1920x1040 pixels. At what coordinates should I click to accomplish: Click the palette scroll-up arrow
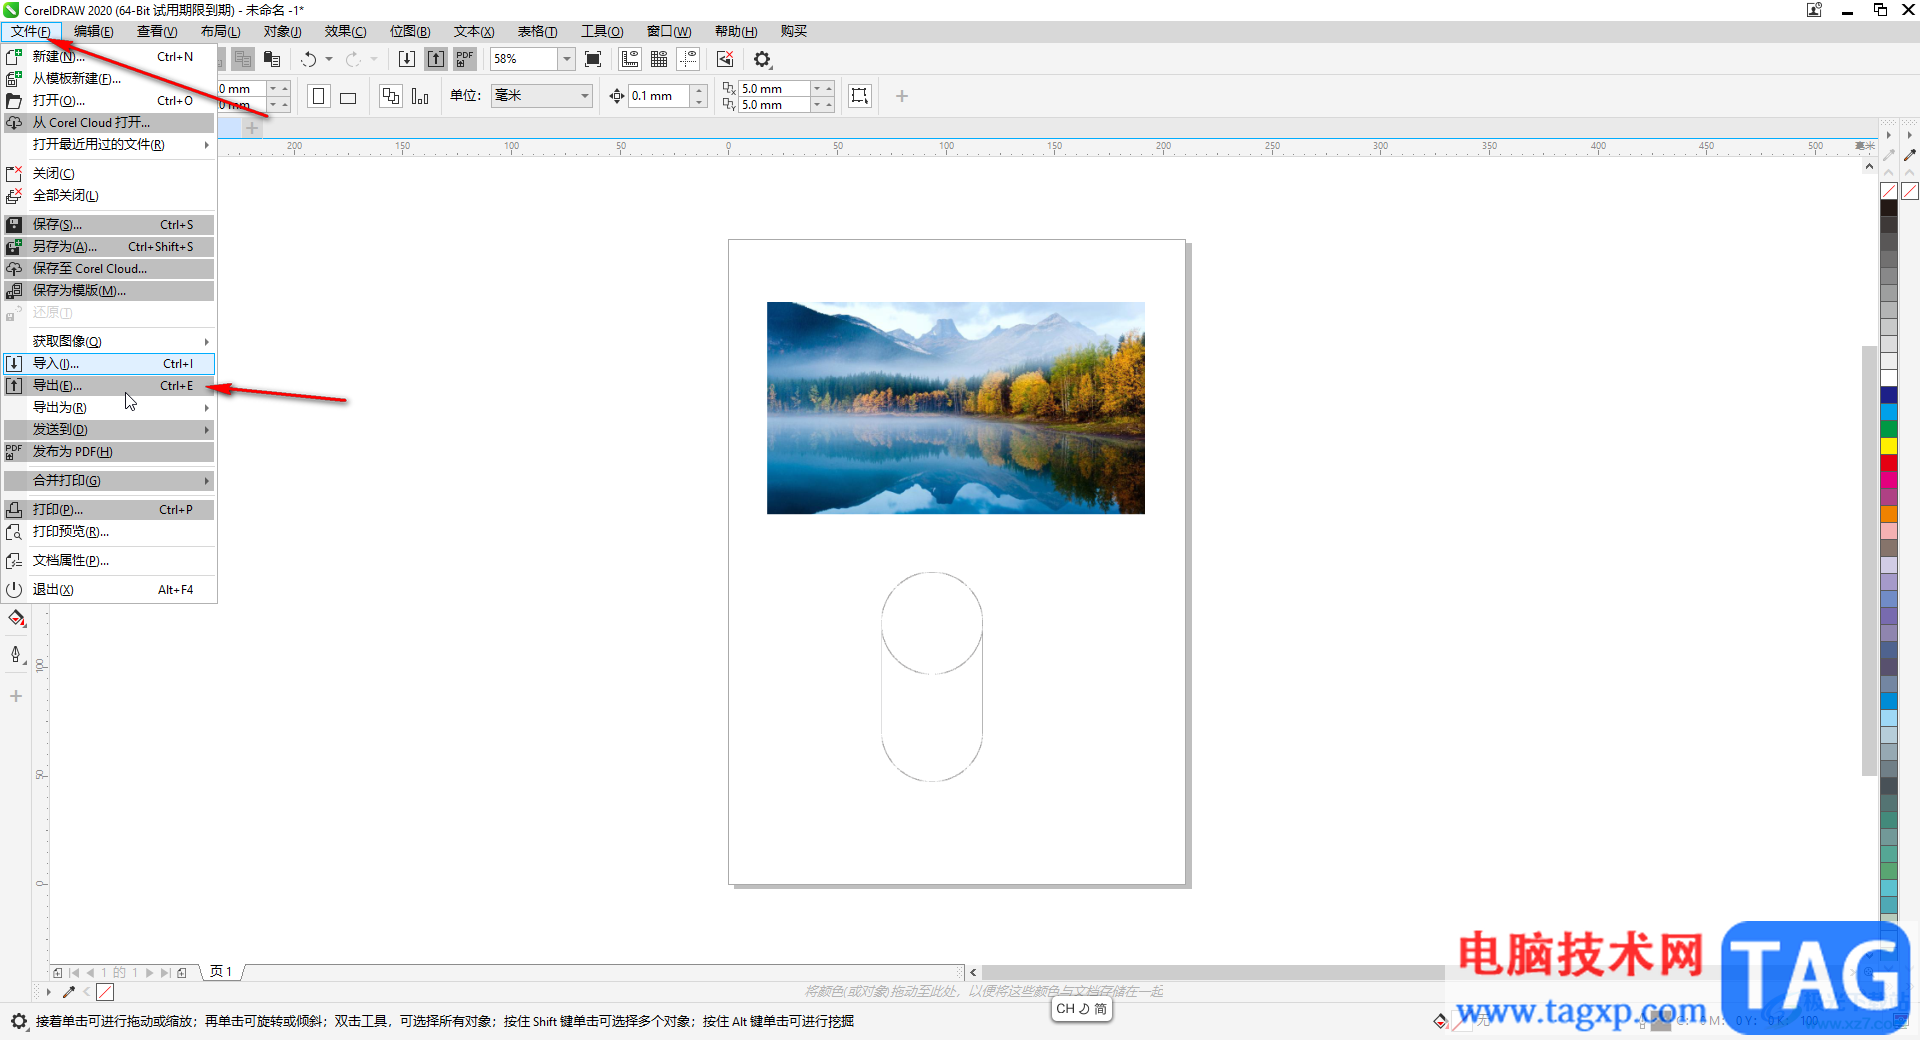point(1889,174)
